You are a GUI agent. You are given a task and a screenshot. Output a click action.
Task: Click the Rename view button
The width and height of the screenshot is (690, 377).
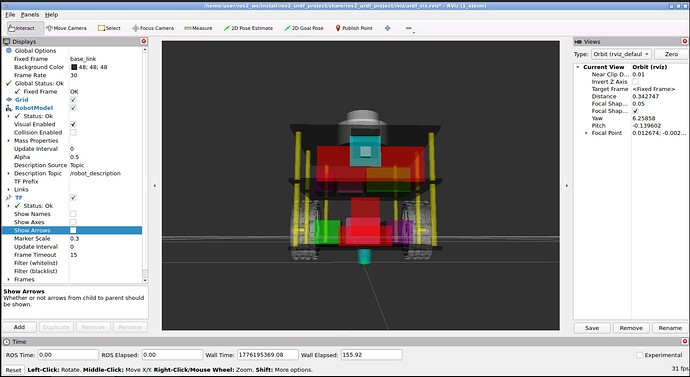(670, 328)
